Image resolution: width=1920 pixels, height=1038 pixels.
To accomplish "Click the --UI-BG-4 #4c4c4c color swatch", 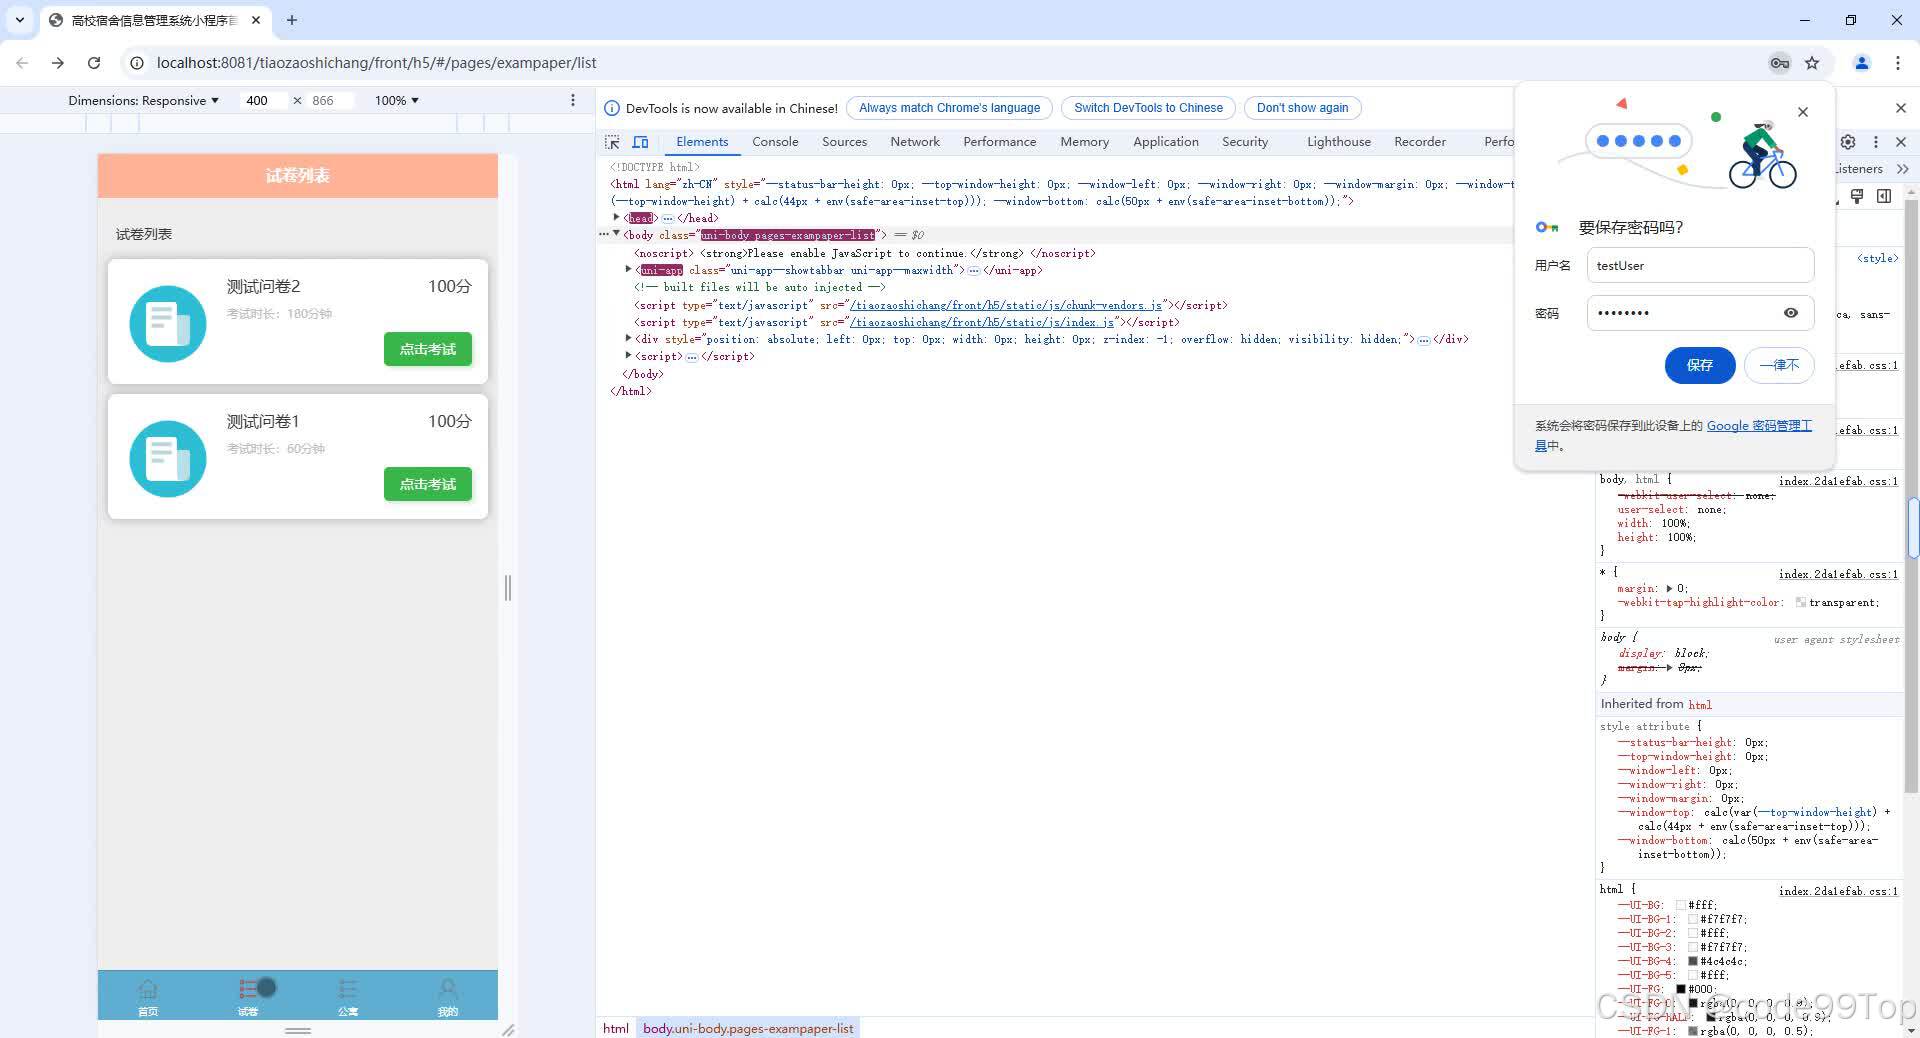I will click(1693, 961).
